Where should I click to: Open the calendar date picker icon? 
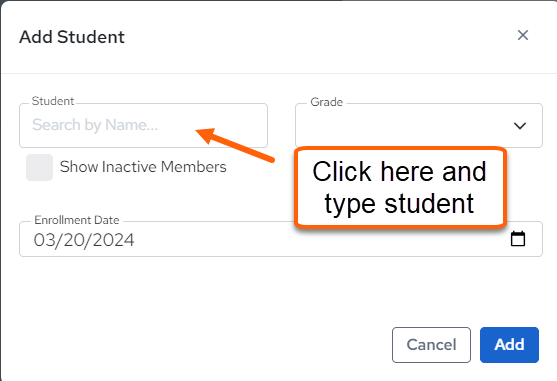pyautogui.click(x=518, y=239)
